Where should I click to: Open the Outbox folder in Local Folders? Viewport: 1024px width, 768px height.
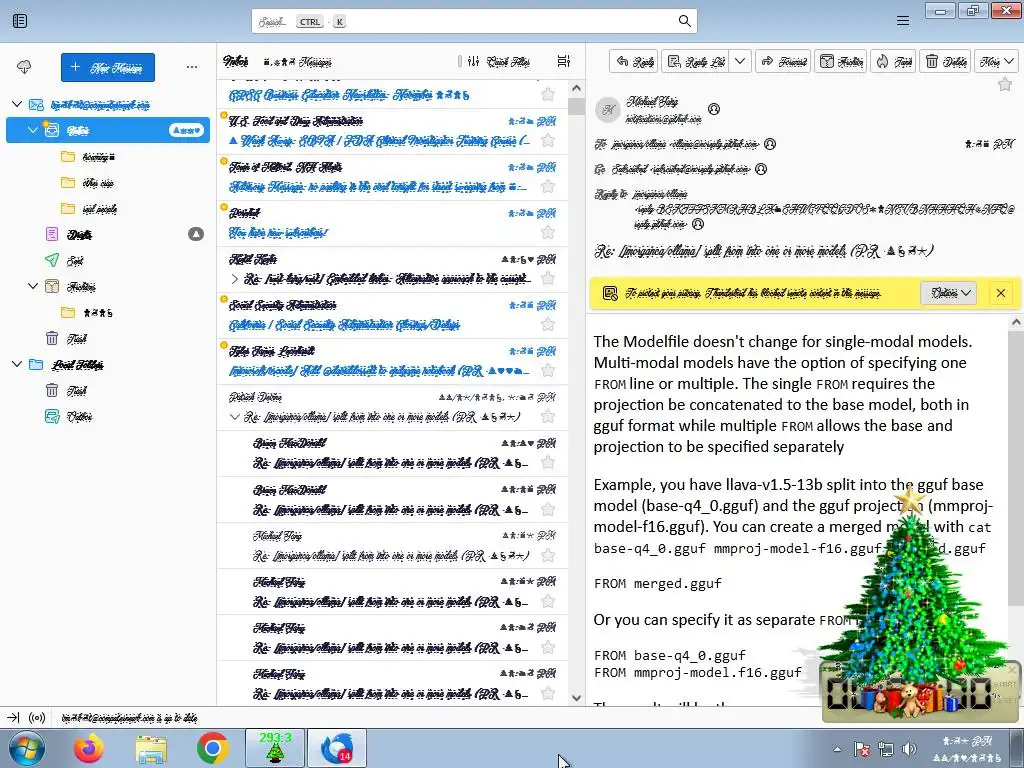(79, 417)
